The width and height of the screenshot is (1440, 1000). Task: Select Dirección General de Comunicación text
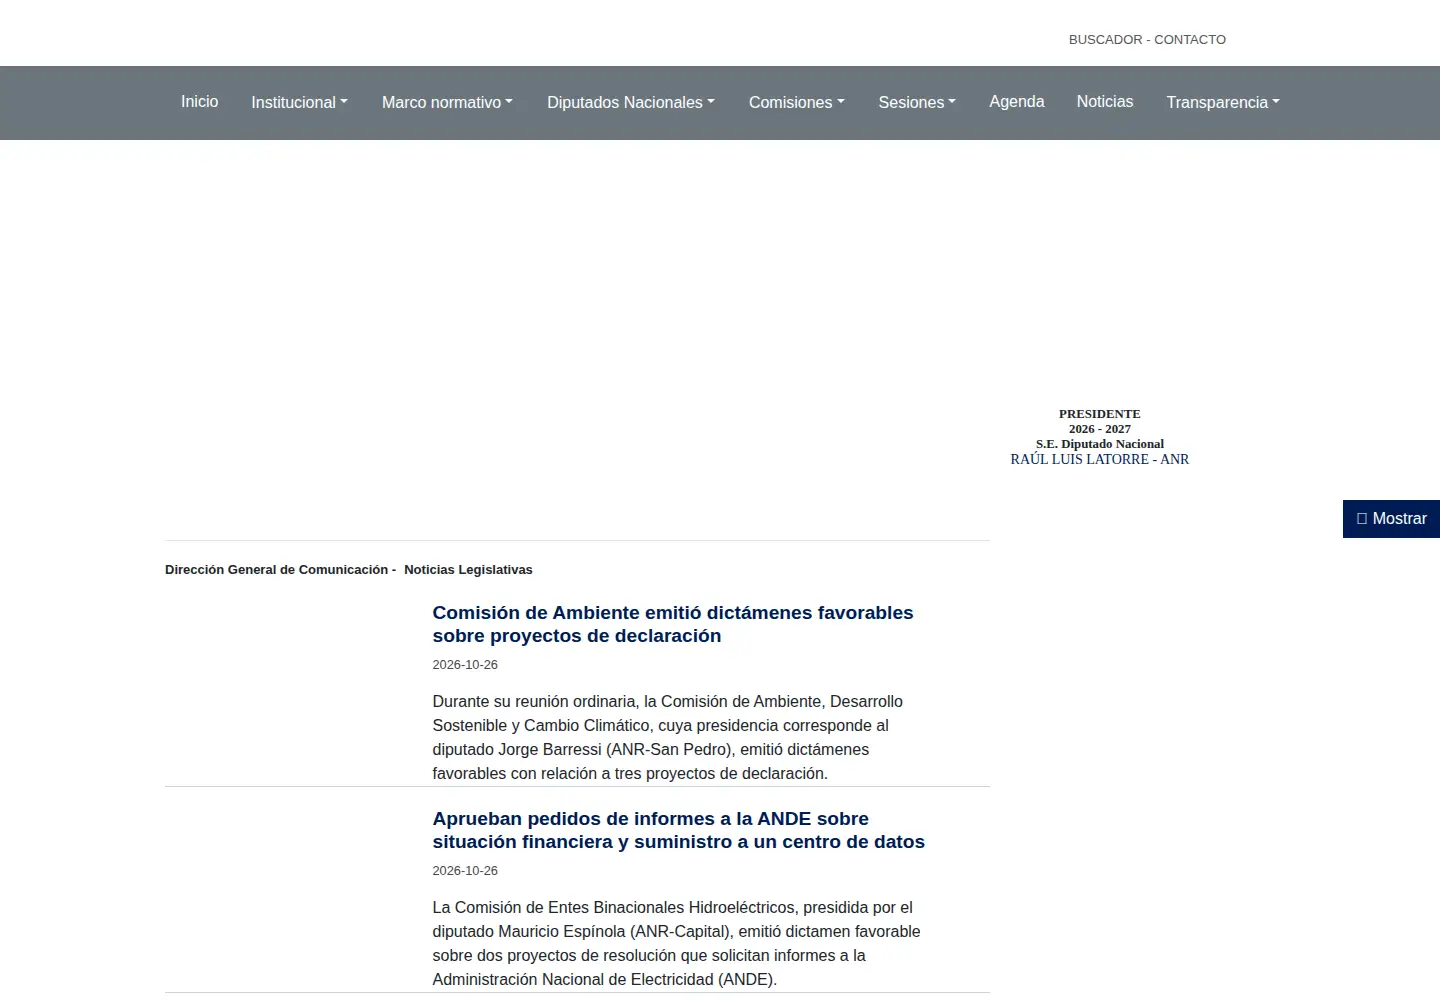click(276, 570)
